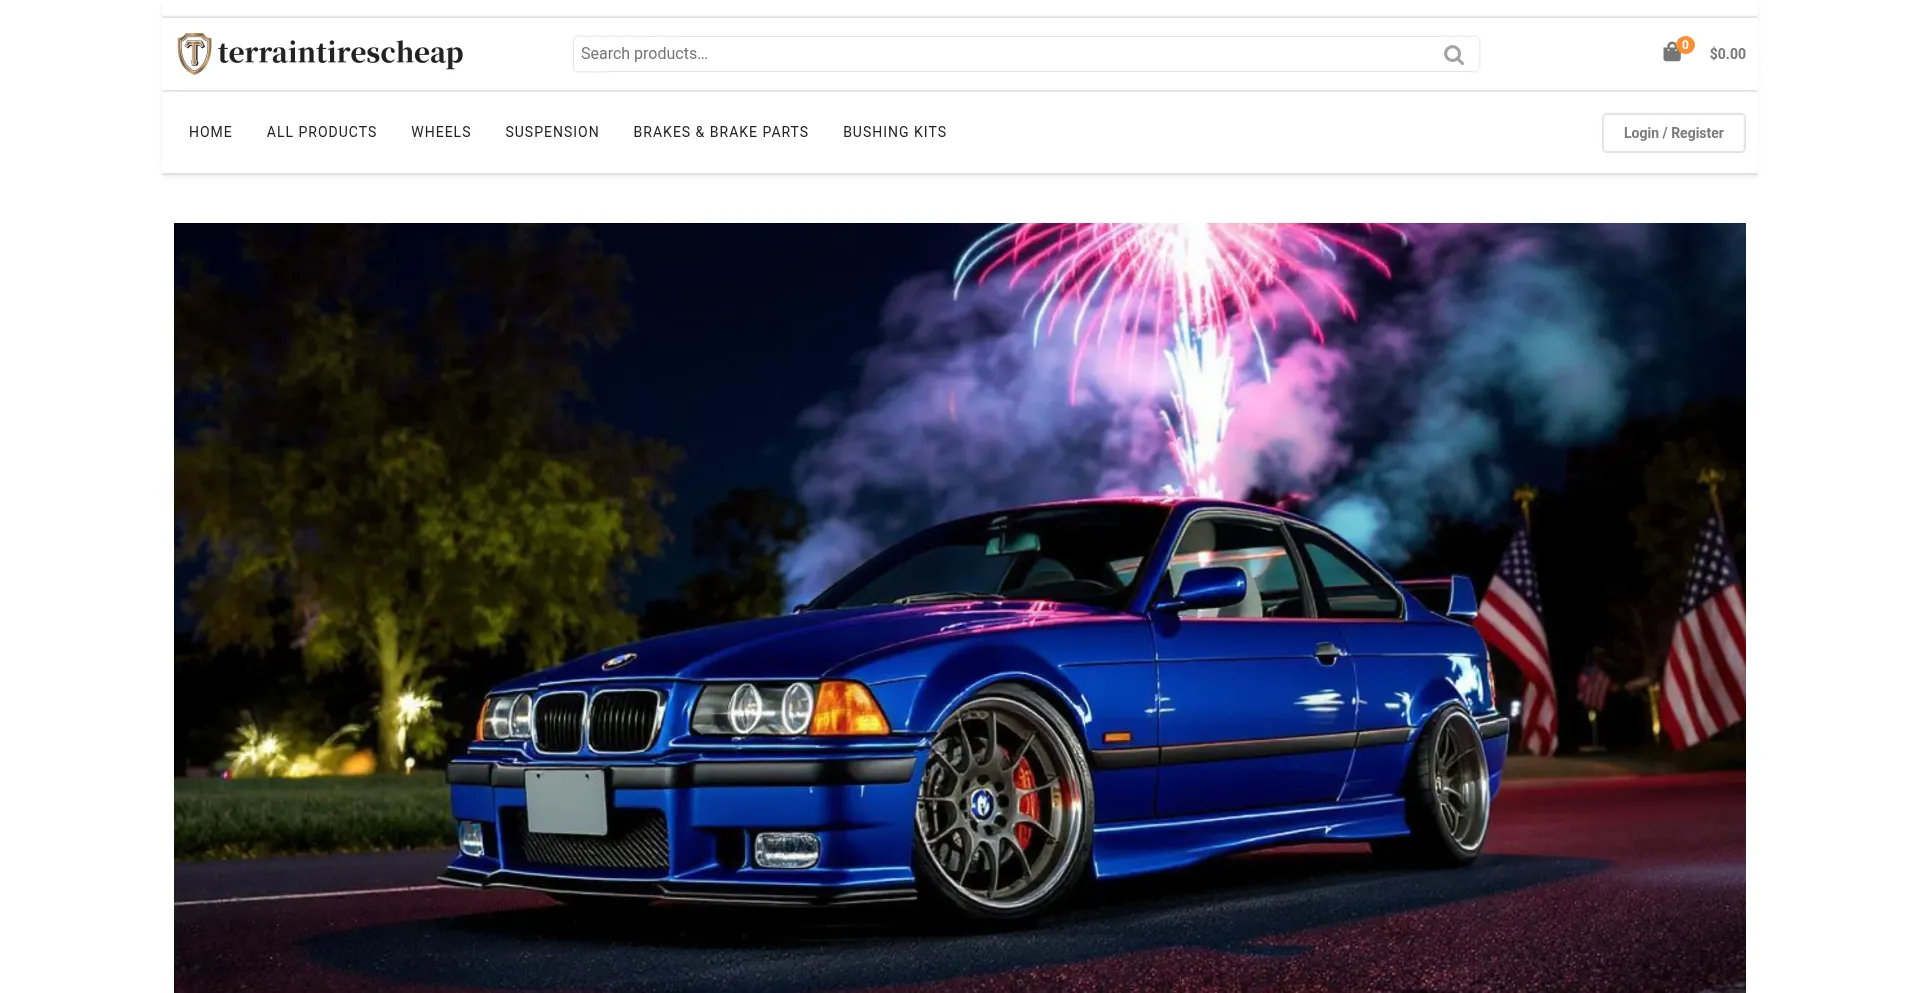Focus the Search products field
Viewport: 1920px width, 993px height.
[1000, 54]
